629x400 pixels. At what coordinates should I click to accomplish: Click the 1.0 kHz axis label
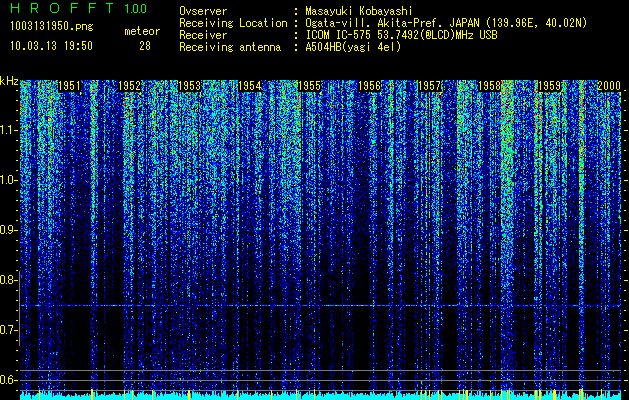click(x=8, y=180)
